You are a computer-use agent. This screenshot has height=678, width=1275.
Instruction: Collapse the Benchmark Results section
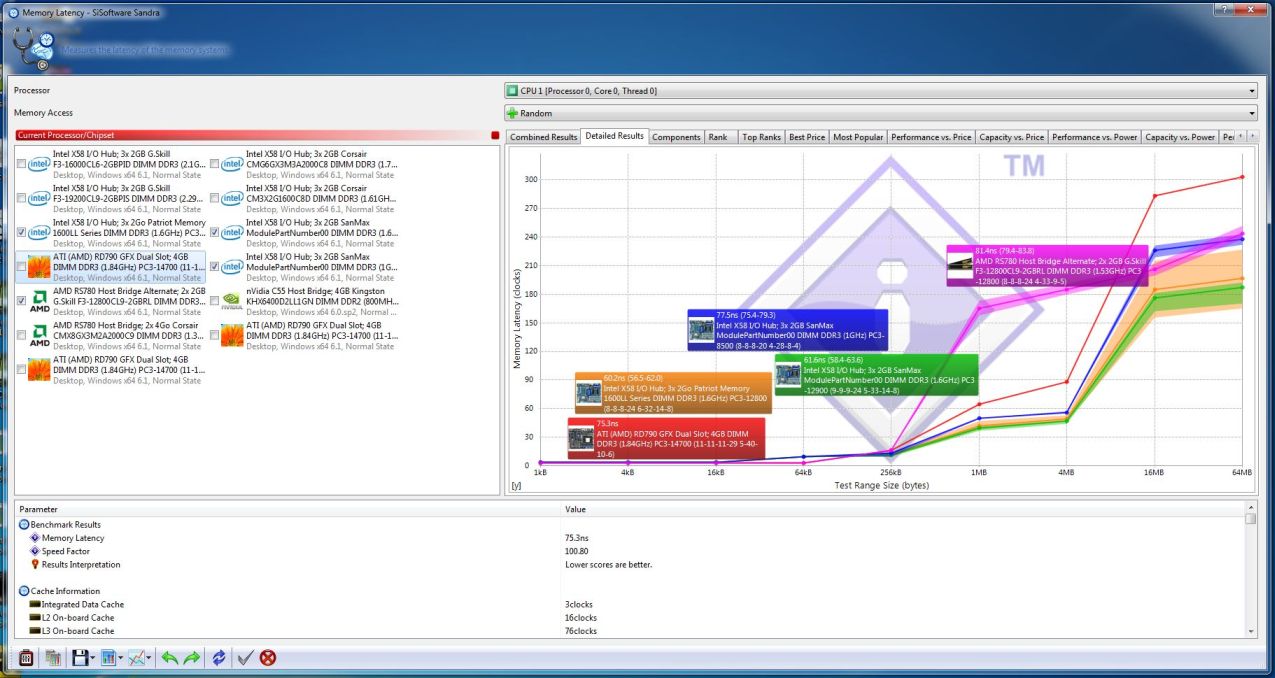click(x=24, y=524)
